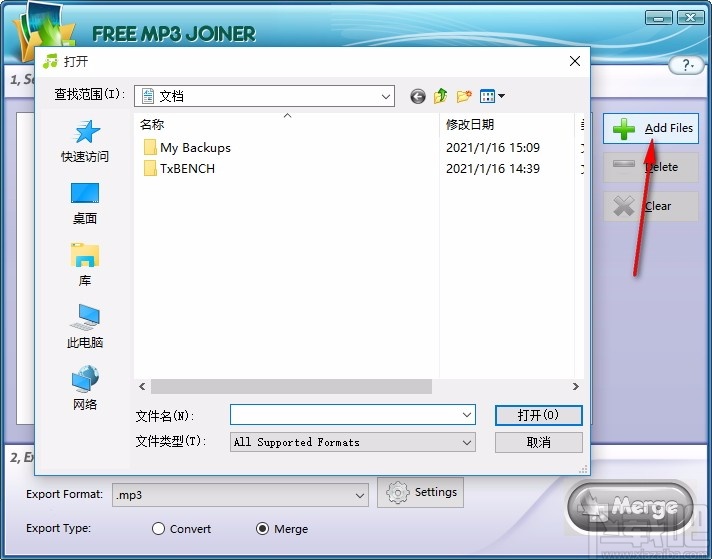Go up one folder level icon
Image resolution: width=712 pixels, height=560 pixels.
(440, 96)
